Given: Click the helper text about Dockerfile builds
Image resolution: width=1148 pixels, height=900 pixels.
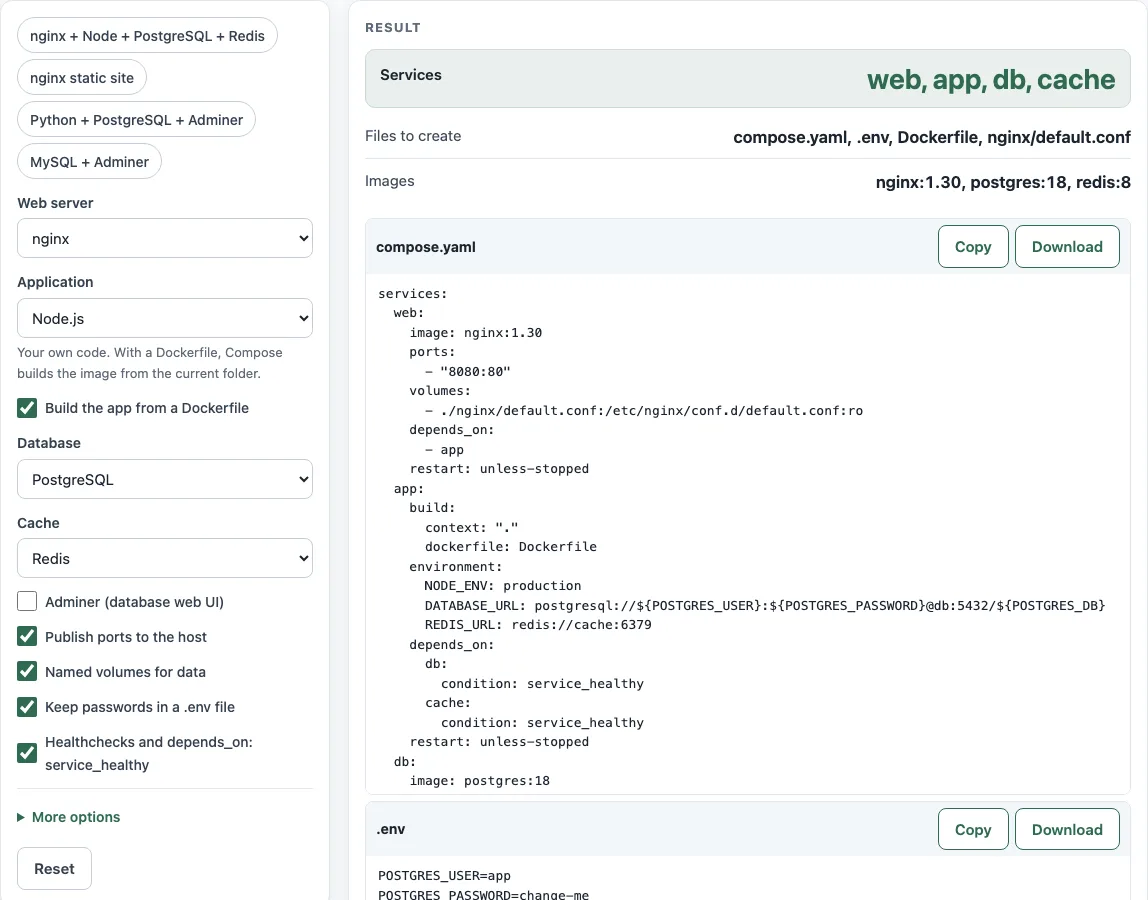Looking at the screenshot, I should point(150,362).
